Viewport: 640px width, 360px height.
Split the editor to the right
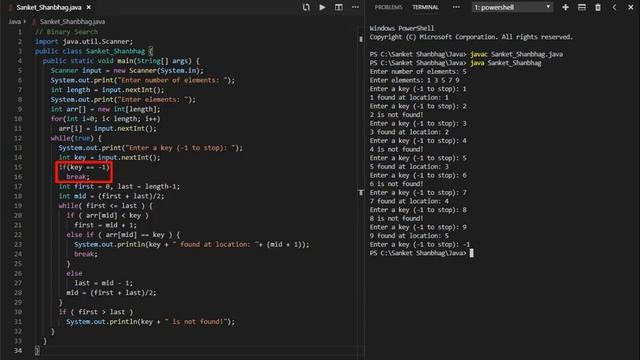pyautogui.click(x=339, y=7)
